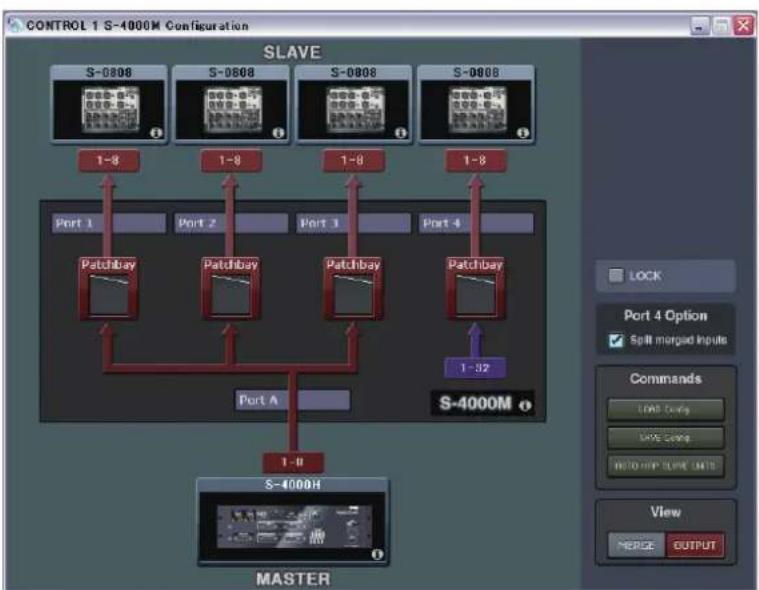Screen dimensions: 759x590
Task: Click the S-4000M device label
Action: coord(475,403)
